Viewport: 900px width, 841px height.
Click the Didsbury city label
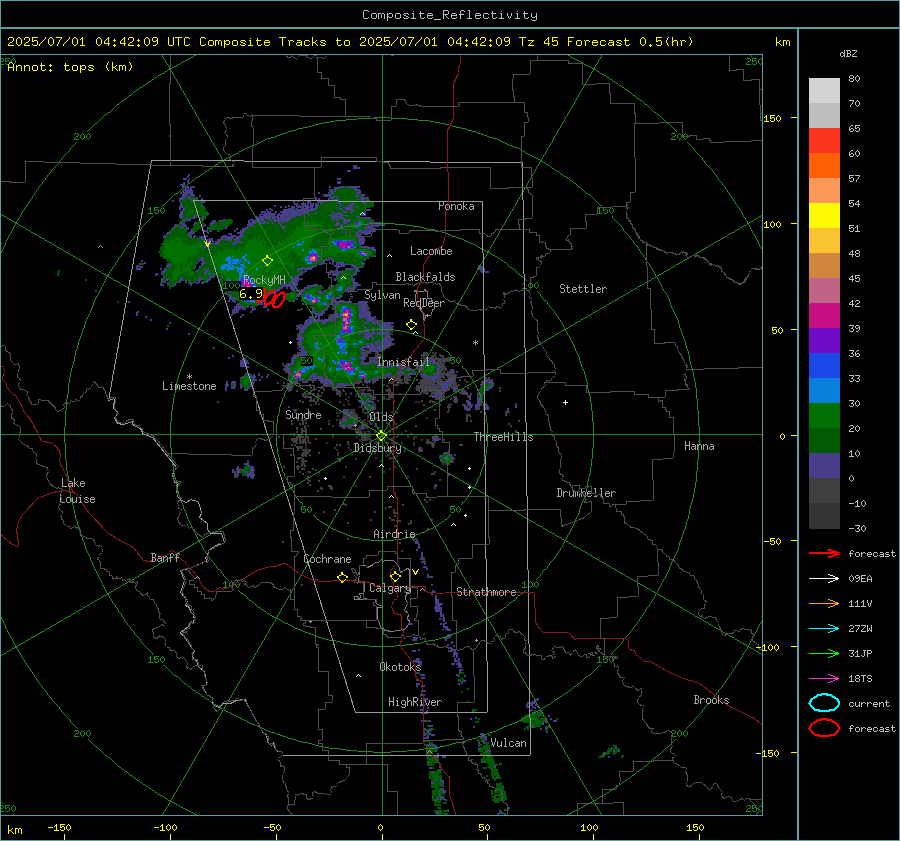377,448
